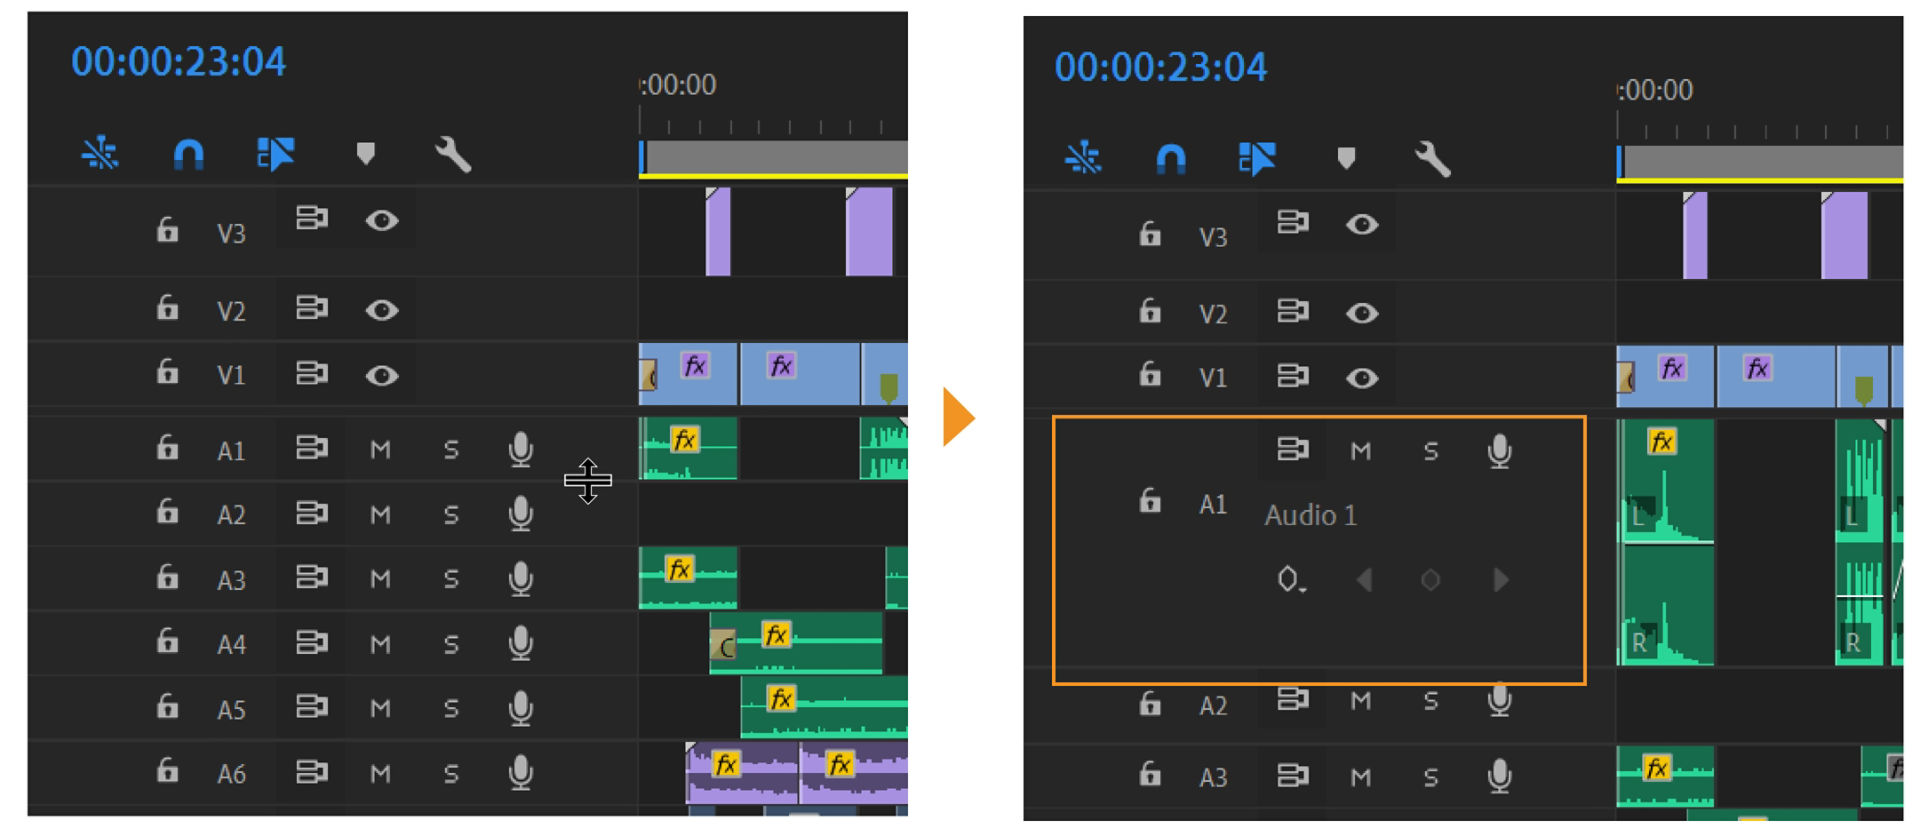Go to next keyframe on Audio 1 track

[1500, 580]
